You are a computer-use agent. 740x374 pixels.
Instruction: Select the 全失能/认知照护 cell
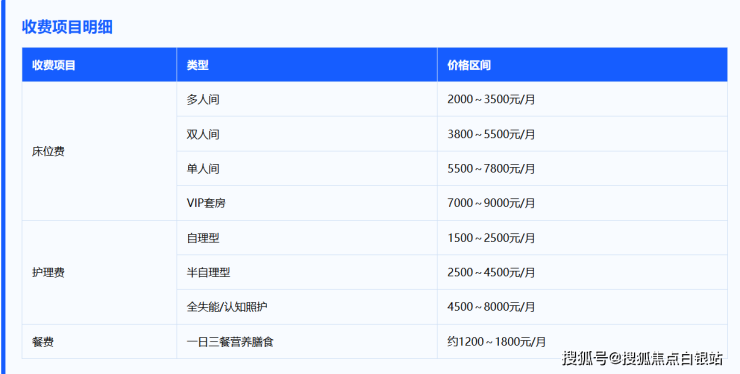pyautogui.click(x=307, y=307)
